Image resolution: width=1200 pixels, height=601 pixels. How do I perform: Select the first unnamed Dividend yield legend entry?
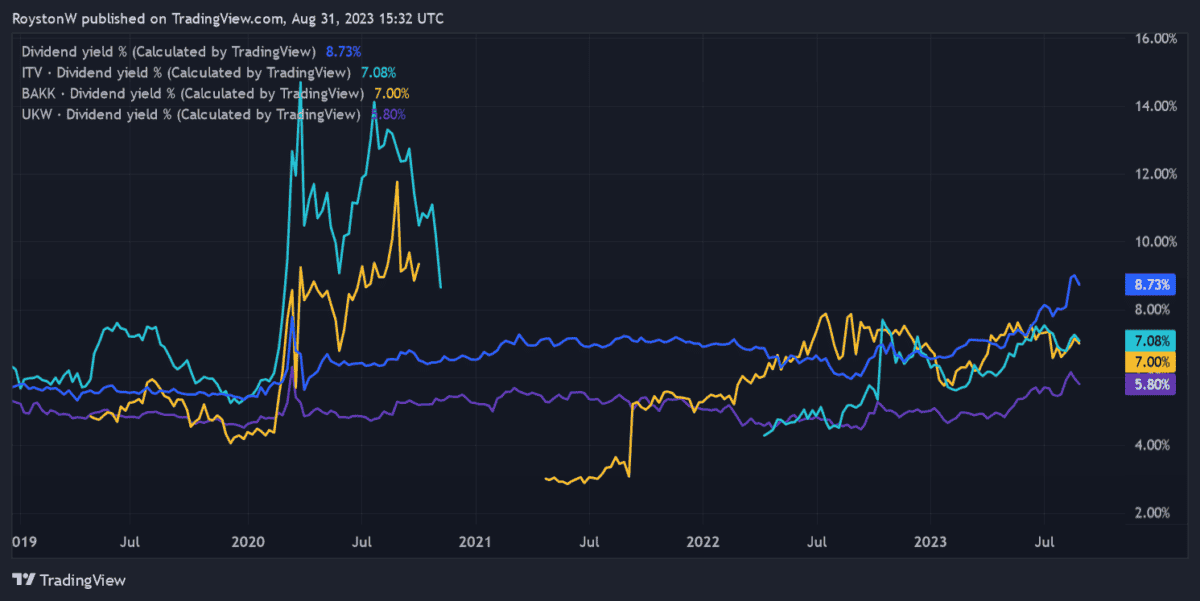pyautogui.click(x=168, y=51)
